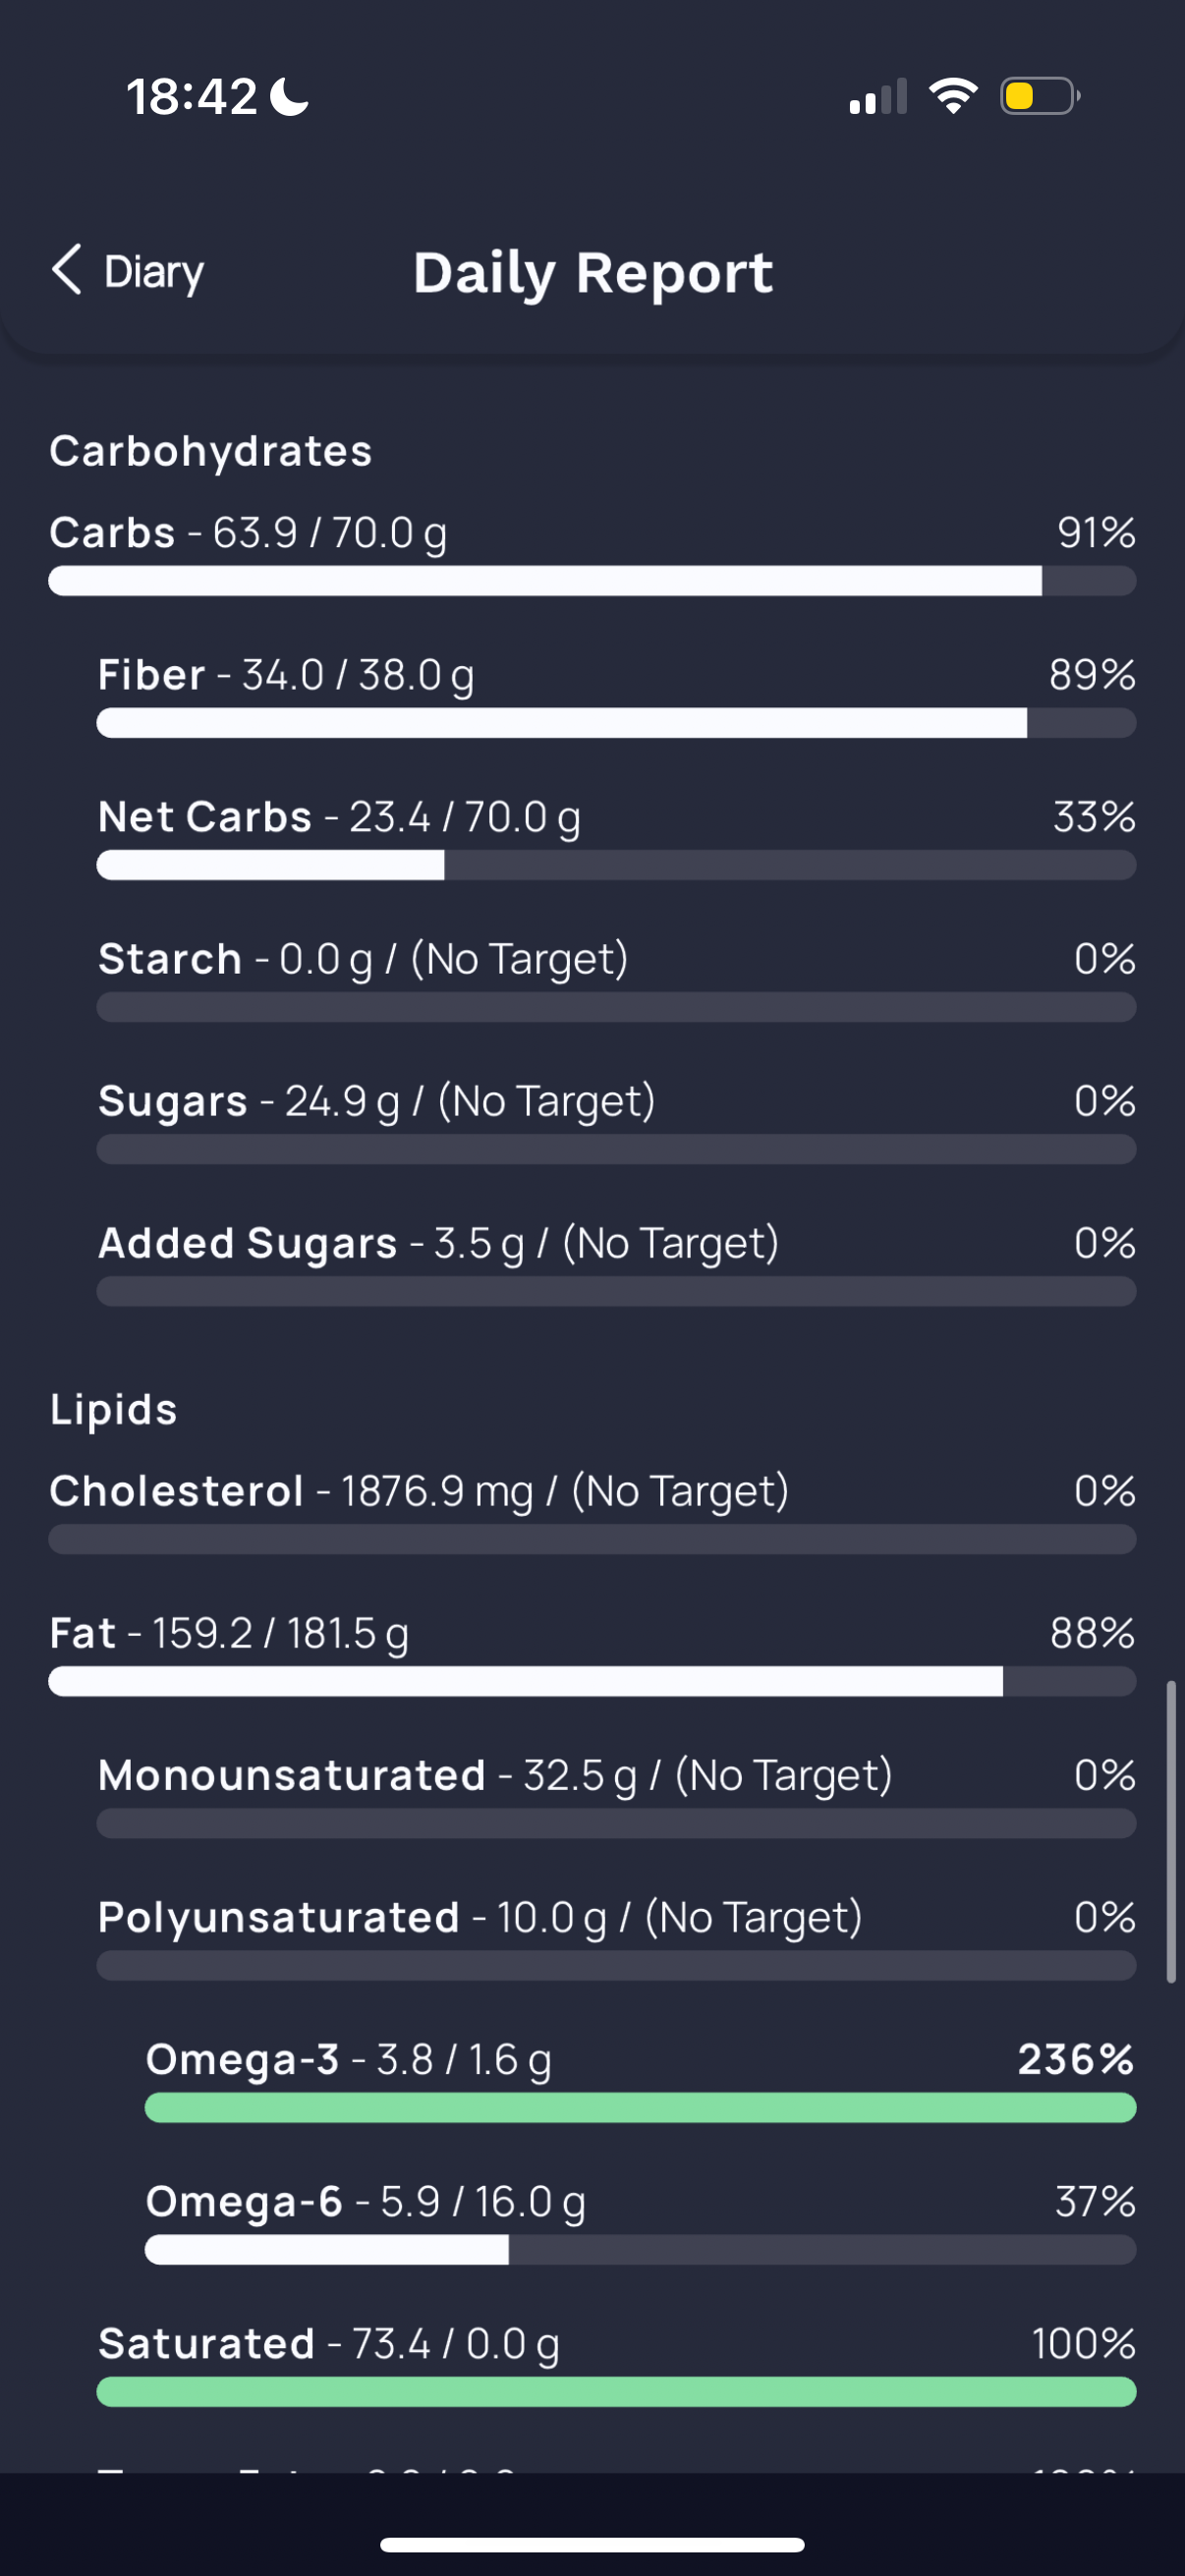Select the Omega-6 row

pos(640,2223)
